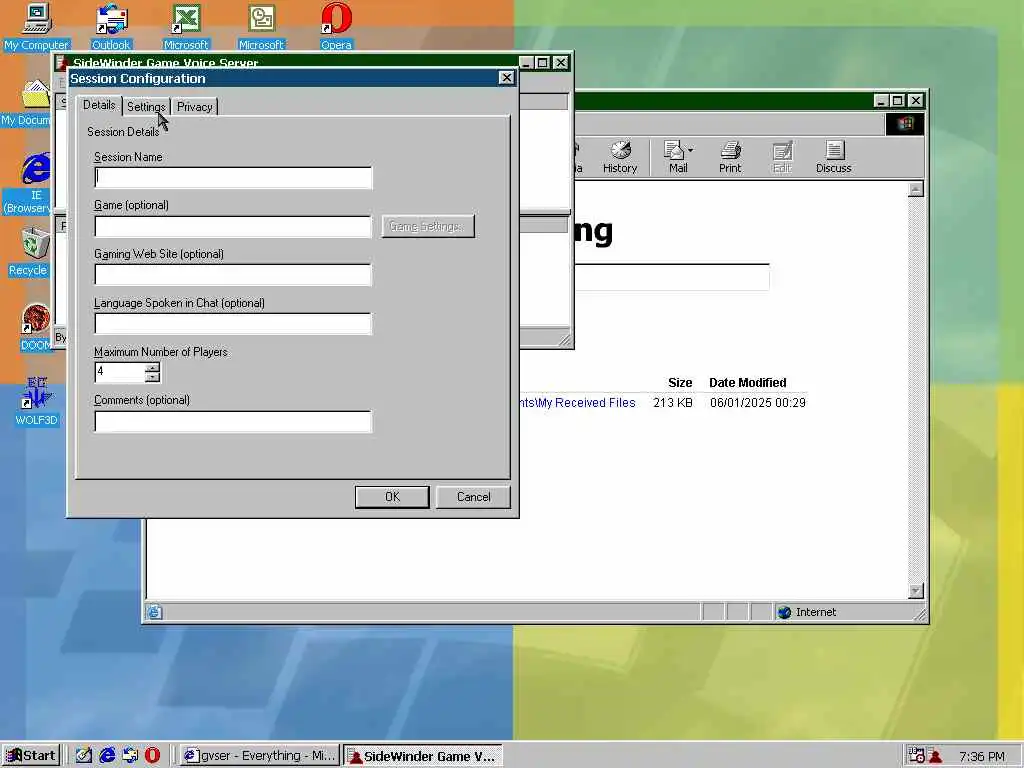Switch to SideWinder Game Voice taskbar button
The image size is (1024, 768).
coord(423,756)
